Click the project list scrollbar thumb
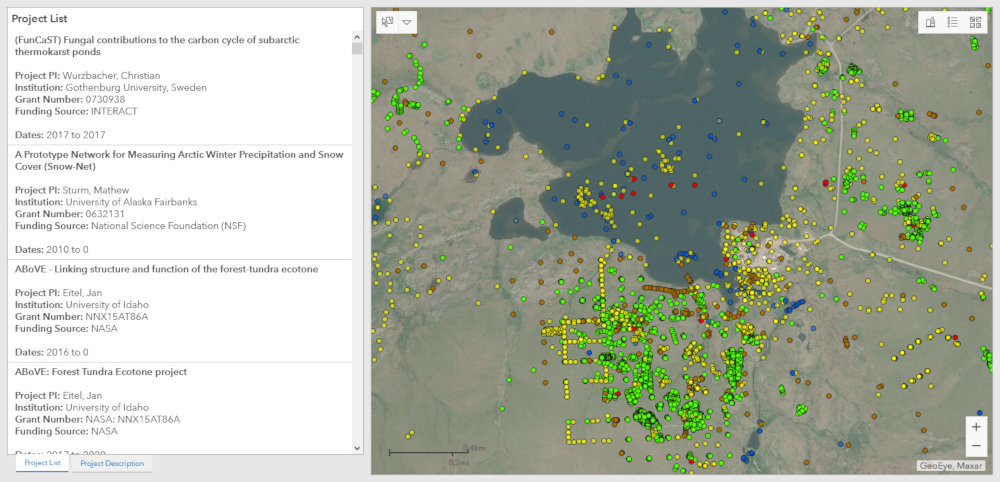Viewport: 1000px width, 482px height. pos(357,48)
